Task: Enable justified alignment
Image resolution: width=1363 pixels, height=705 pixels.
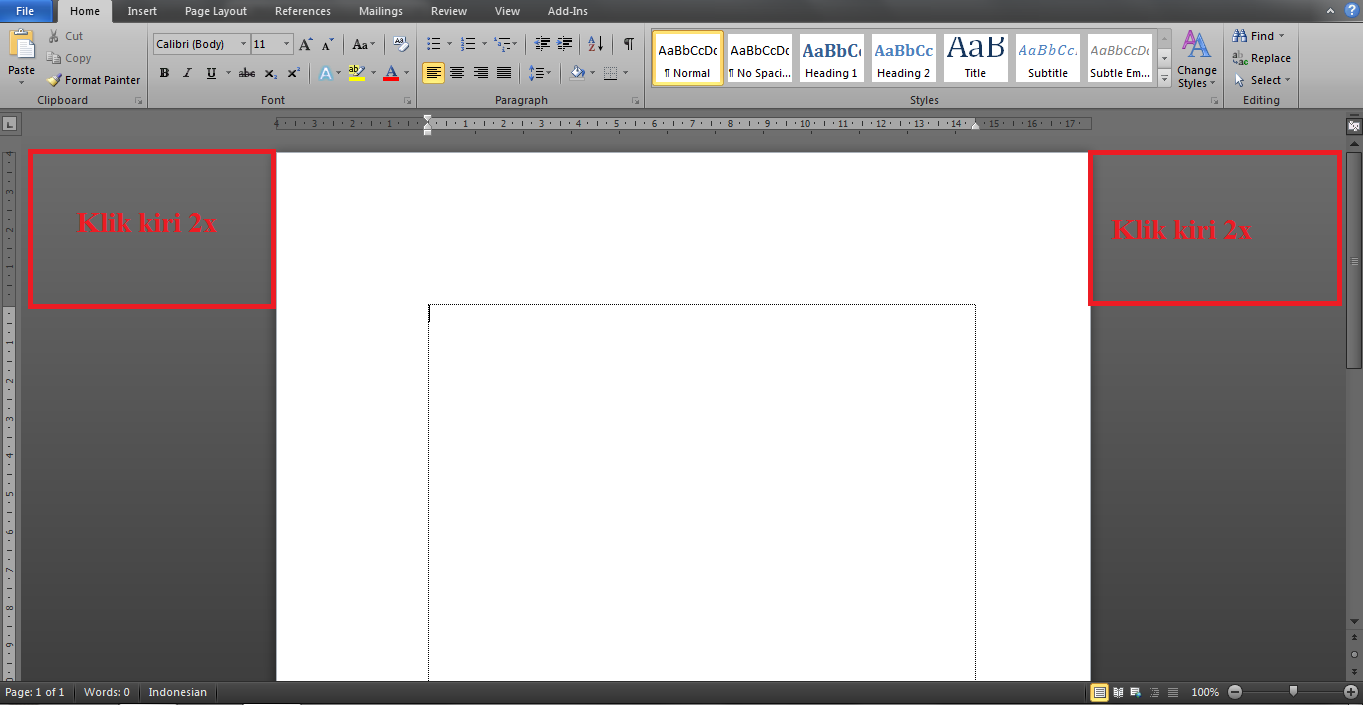Action: (504, 72)
